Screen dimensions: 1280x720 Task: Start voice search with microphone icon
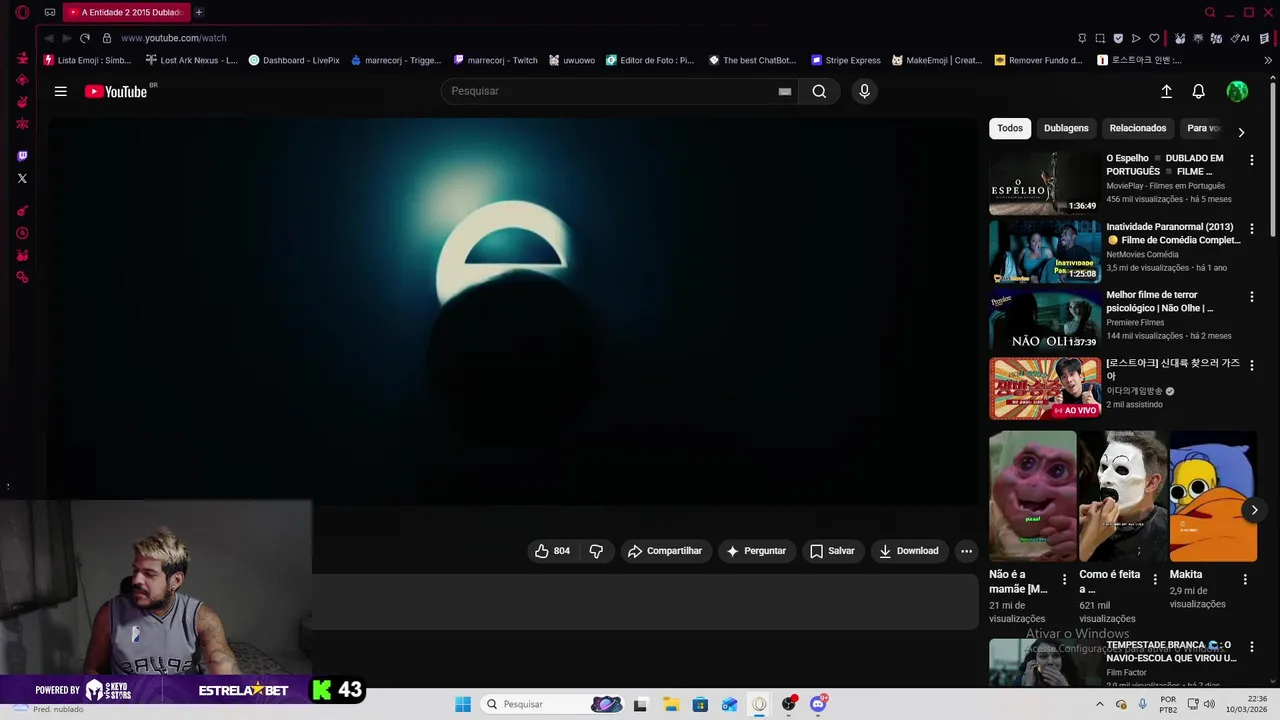(865, 91)
